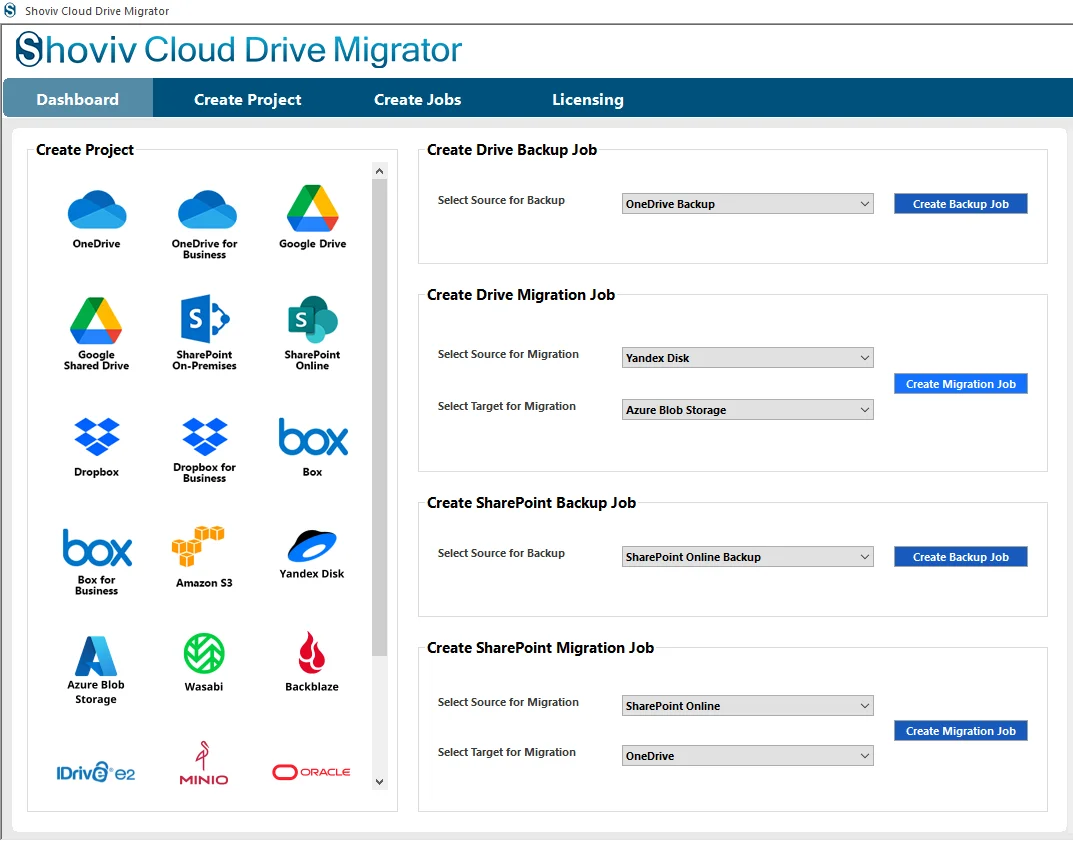Click the 'Create SharePoint Backup Job' heading

[532, 503]
